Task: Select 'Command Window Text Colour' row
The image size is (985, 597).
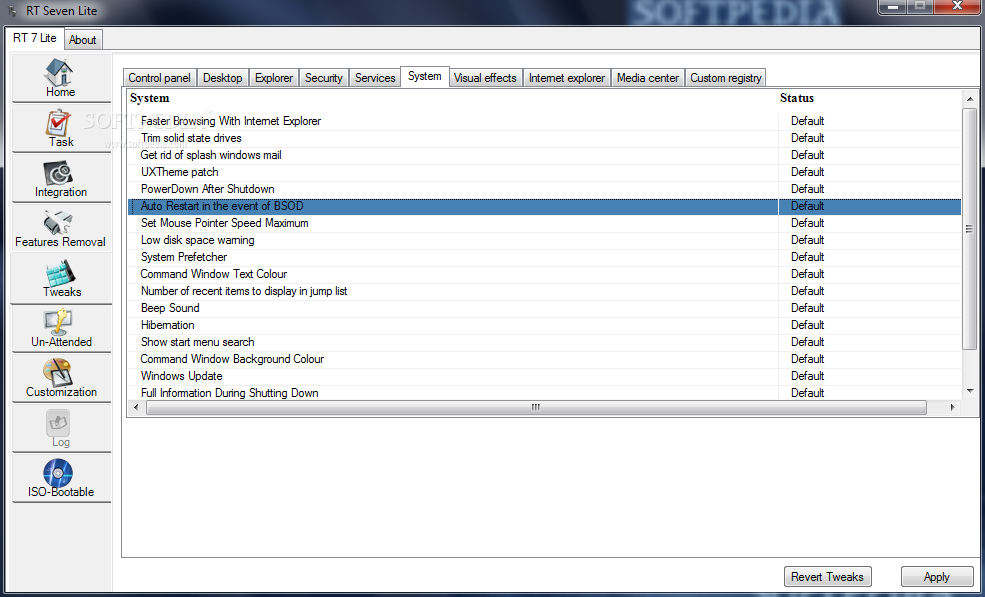Action: click(x=545, y=274)
